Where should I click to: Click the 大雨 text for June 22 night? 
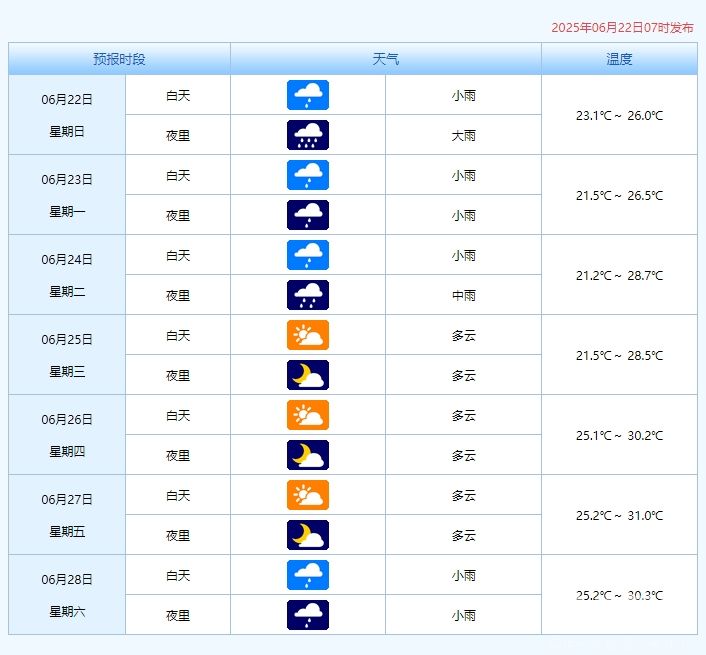pos(464,136)
